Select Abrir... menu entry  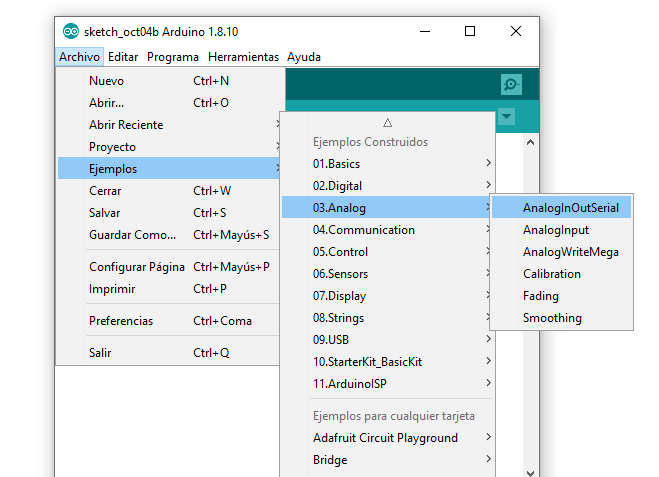pyautogui.click(x=169, y=103)
